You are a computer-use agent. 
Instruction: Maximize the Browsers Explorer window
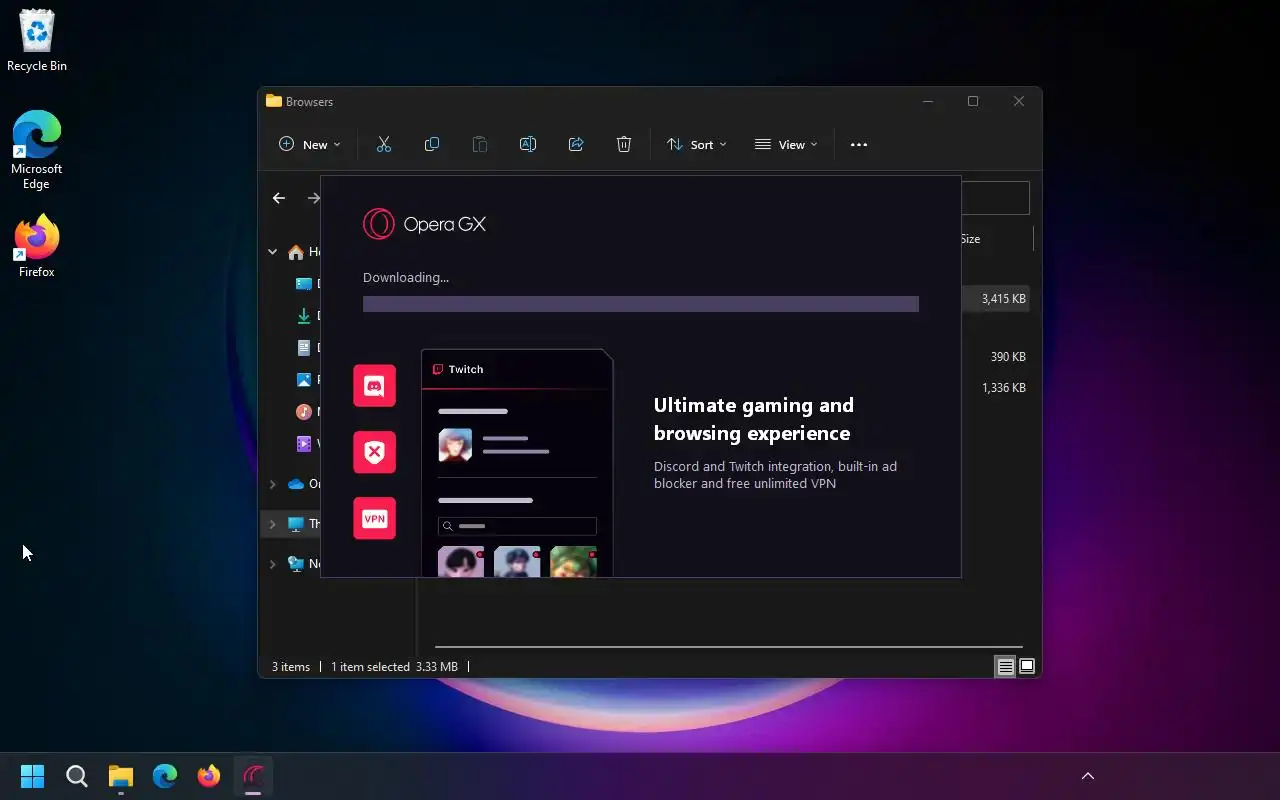(x=973, y=101)
